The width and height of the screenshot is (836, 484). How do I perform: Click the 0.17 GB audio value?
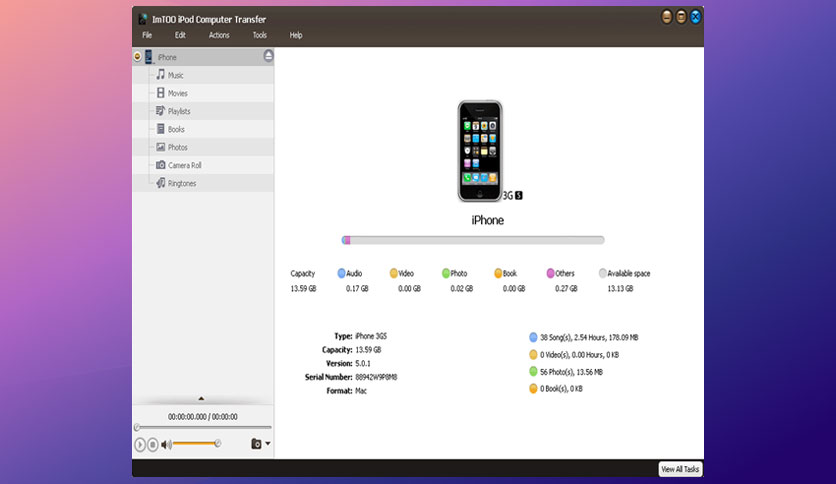357,289
